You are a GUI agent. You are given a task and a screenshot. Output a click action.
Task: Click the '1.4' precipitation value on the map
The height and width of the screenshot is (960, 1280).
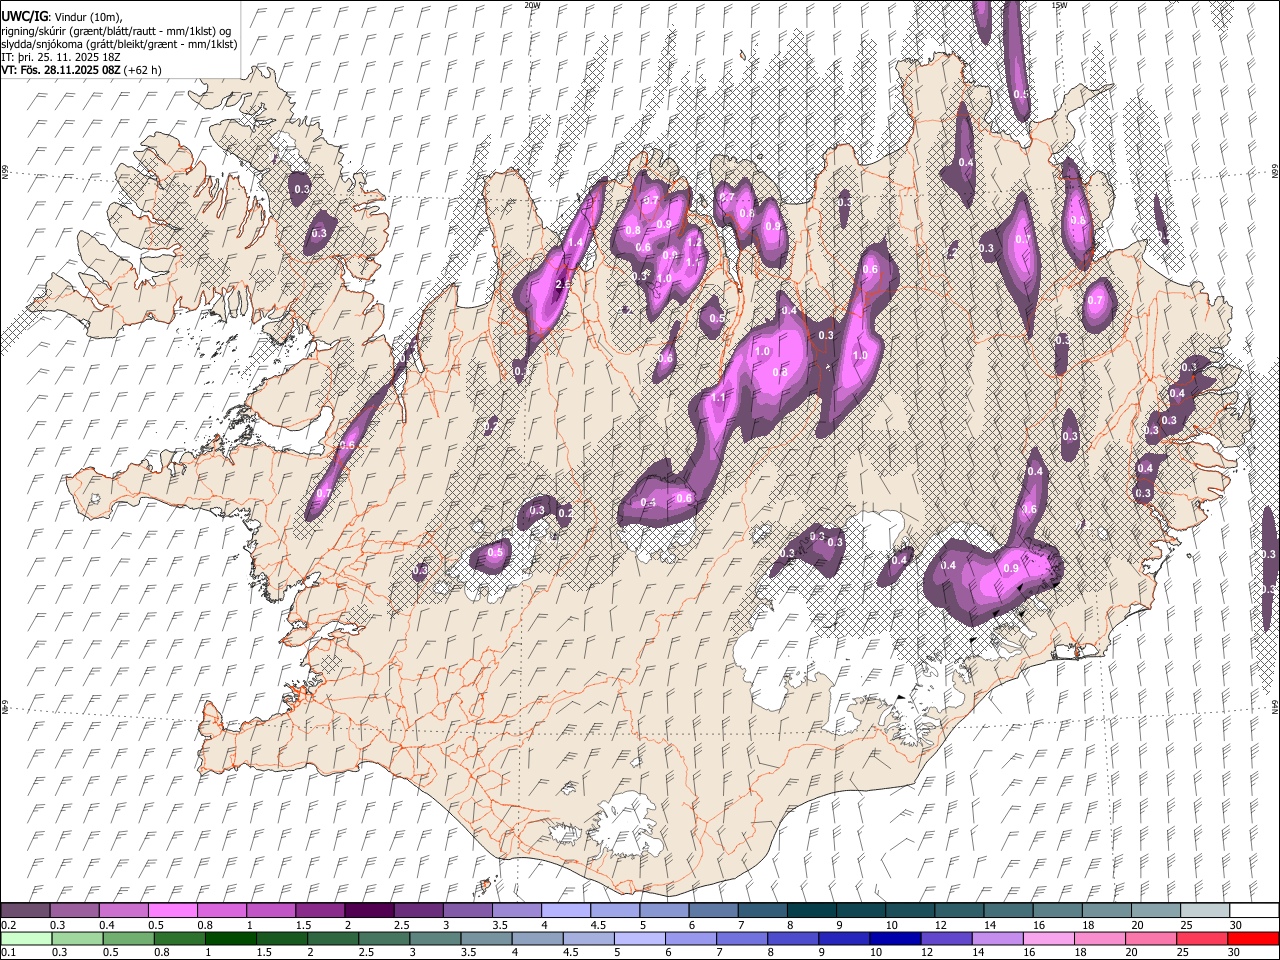tap(575, 242)
